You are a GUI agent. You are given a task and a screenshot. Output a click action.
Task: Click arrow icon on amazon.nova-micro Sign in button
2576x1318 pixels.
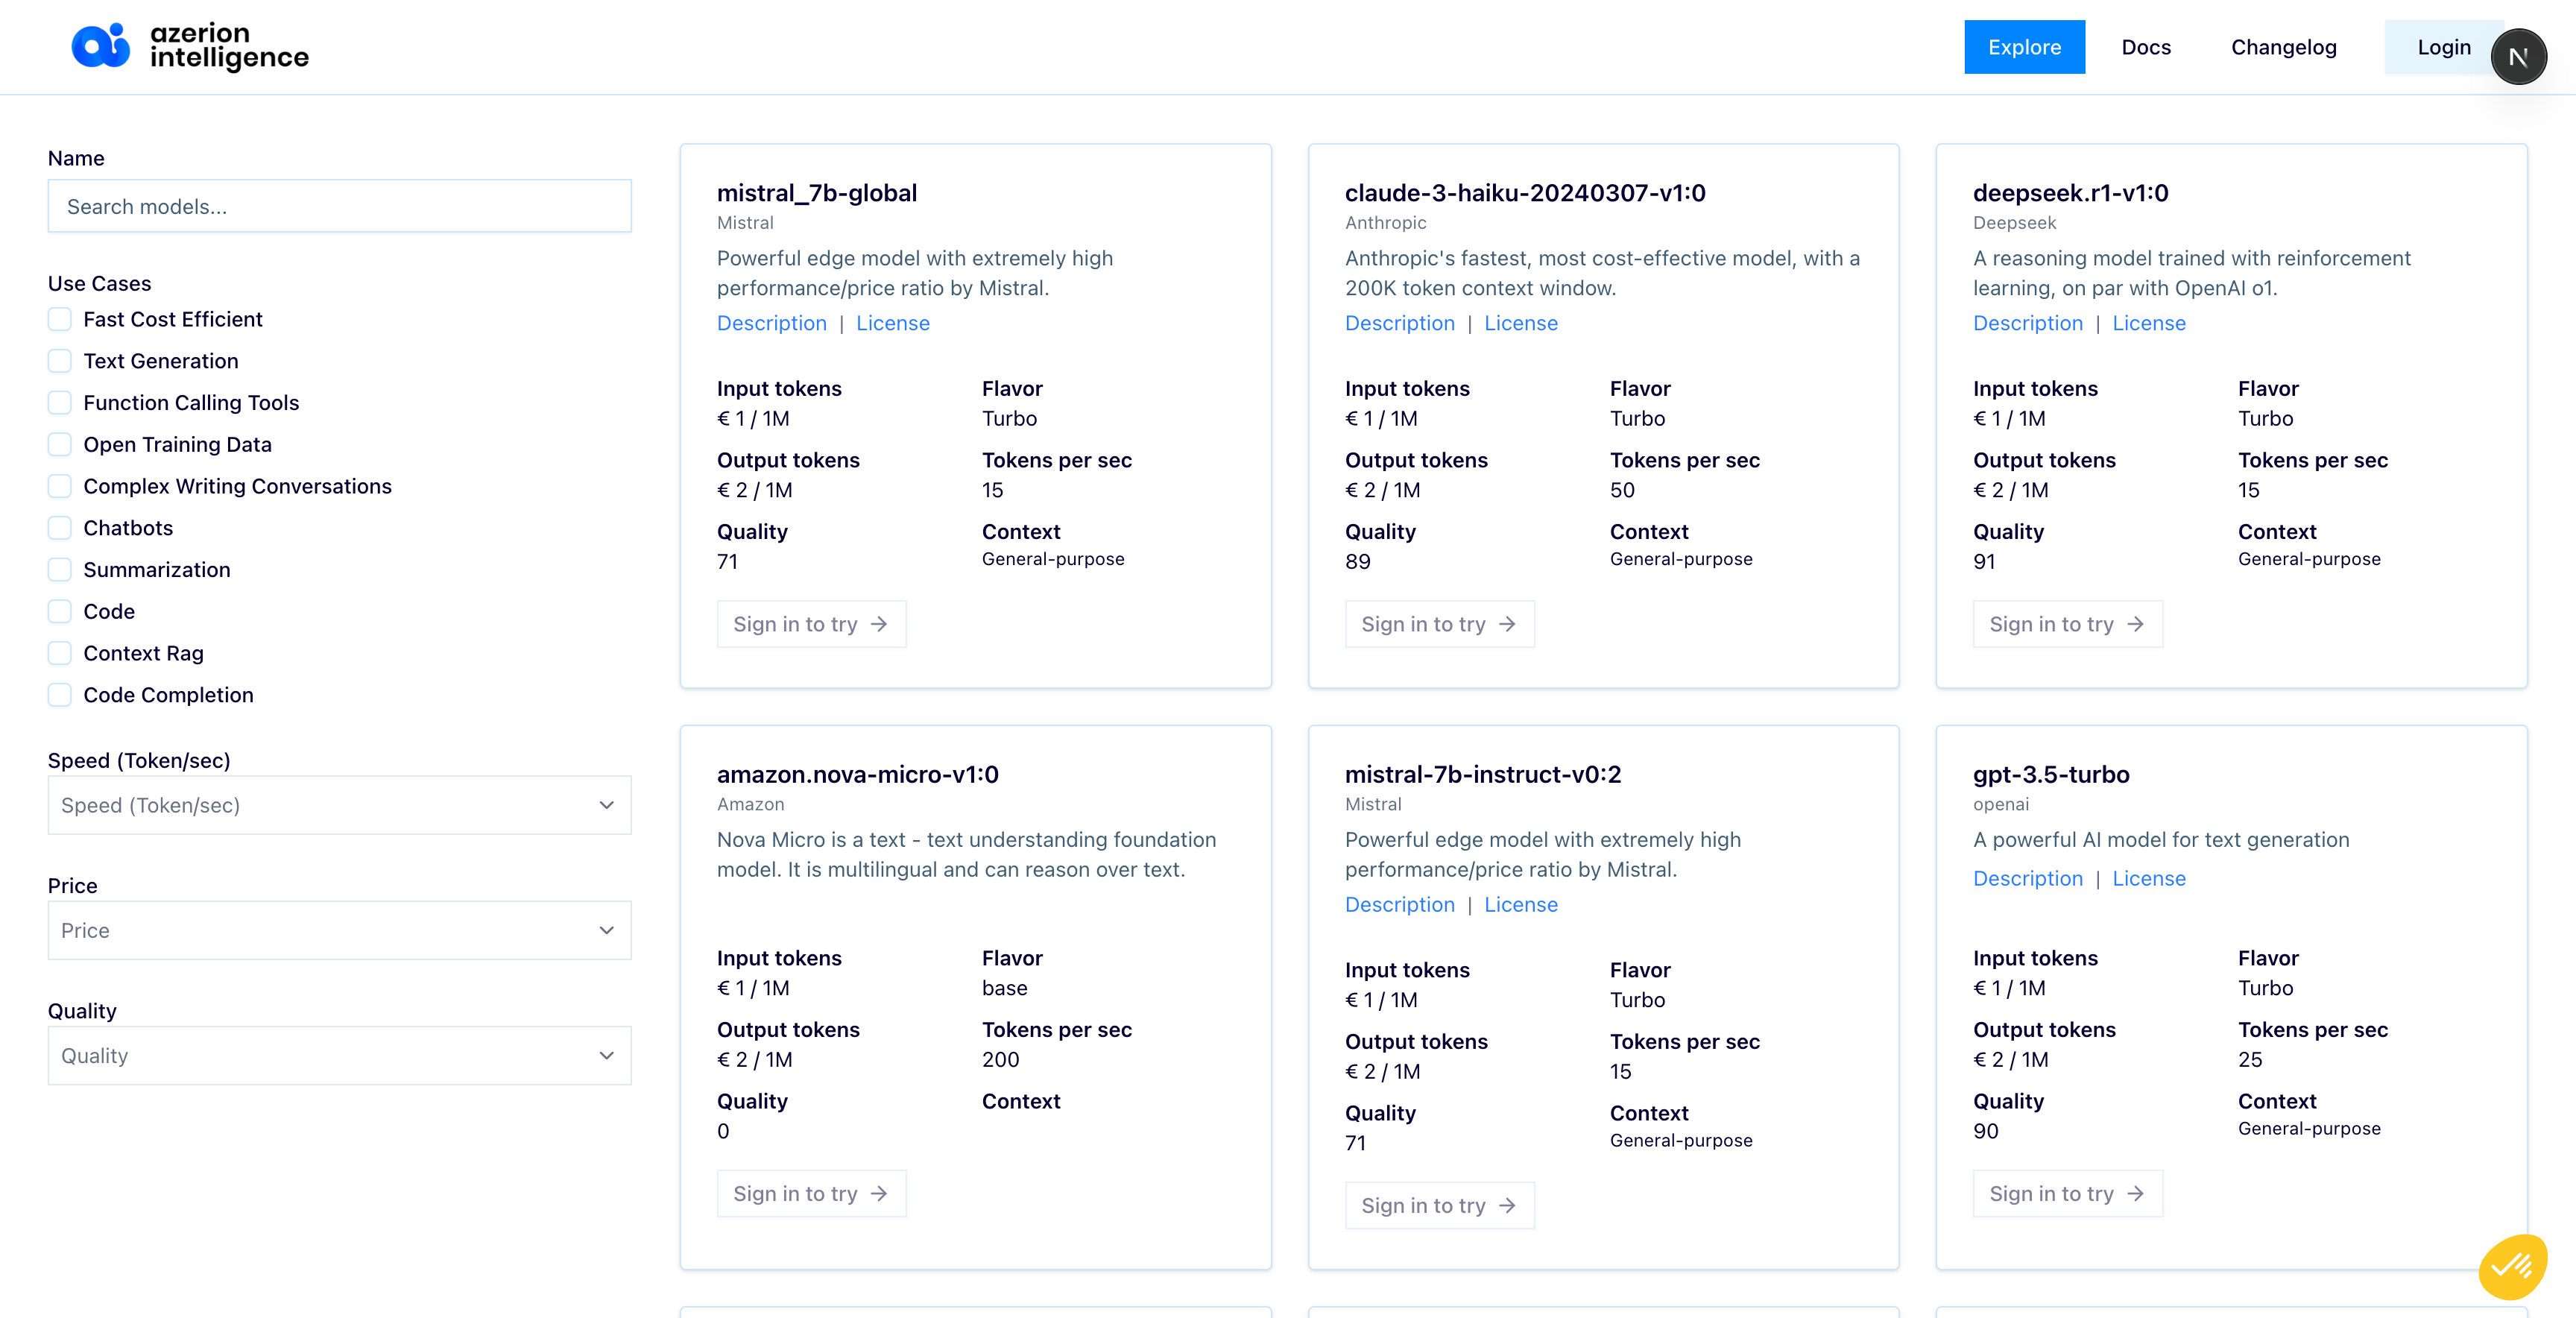click(879, 1193)
